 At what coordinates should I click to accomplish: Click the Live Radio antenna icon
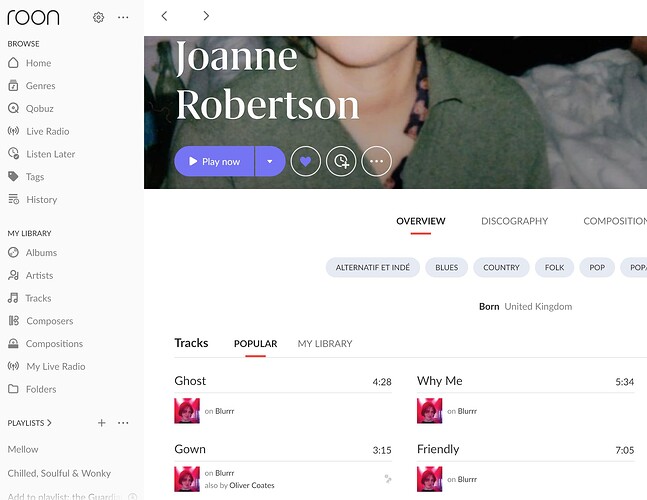[x=13, y=131]
